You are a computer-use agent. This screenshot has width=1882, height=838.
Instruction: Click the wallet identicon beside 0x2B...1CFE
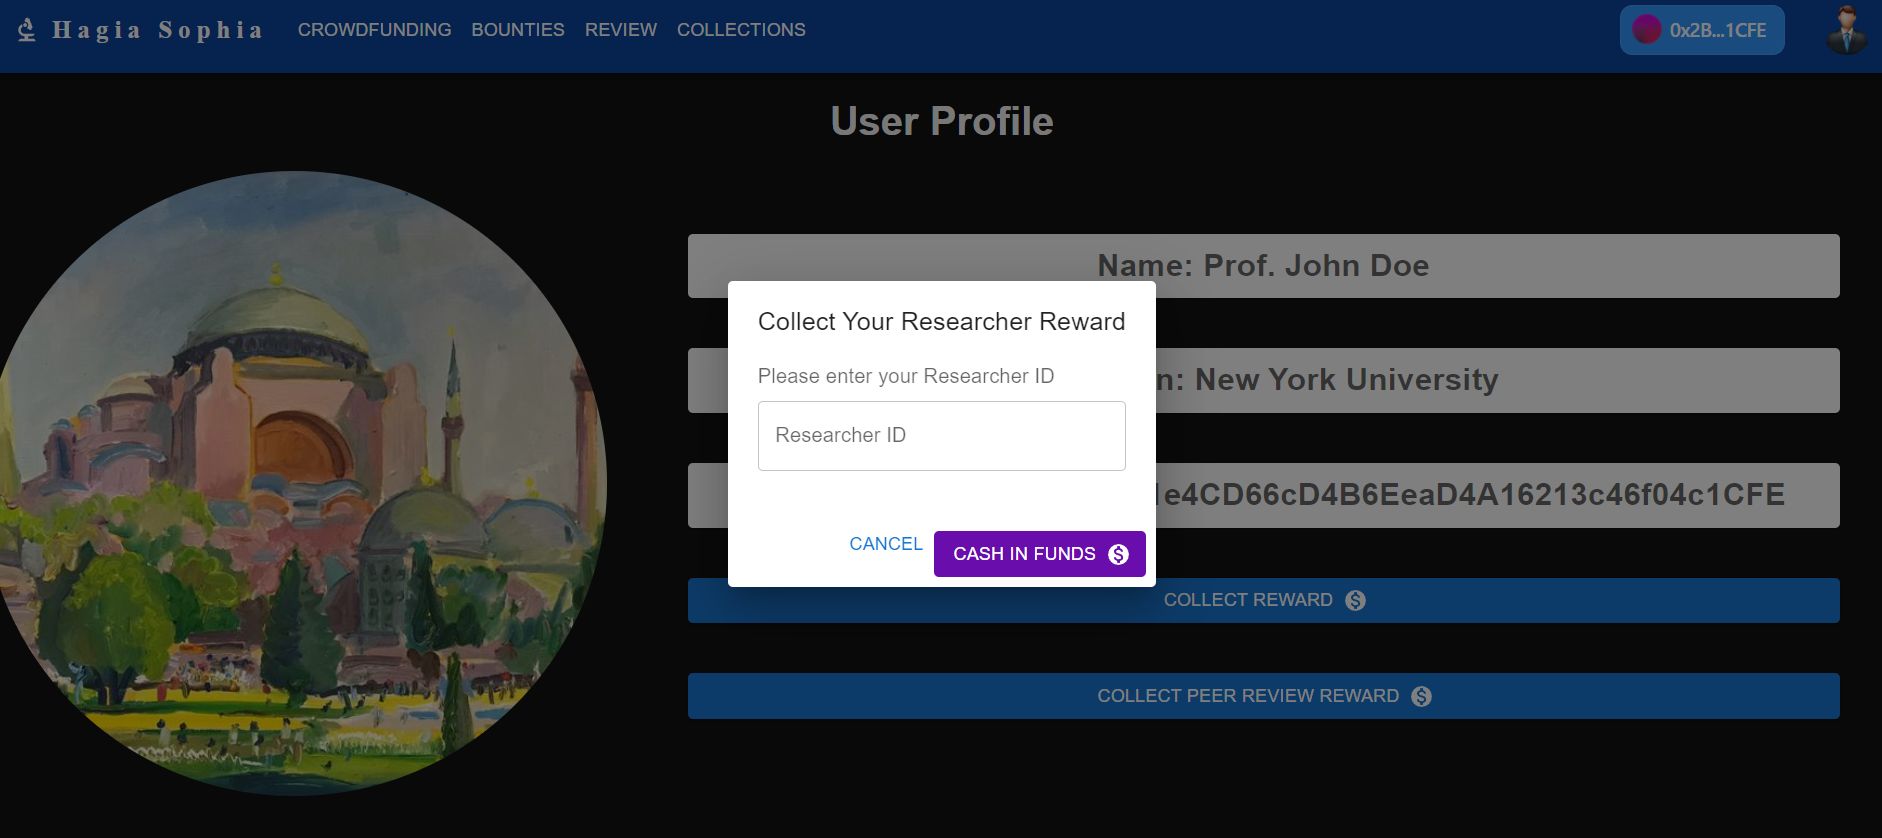click(1646, 30)
